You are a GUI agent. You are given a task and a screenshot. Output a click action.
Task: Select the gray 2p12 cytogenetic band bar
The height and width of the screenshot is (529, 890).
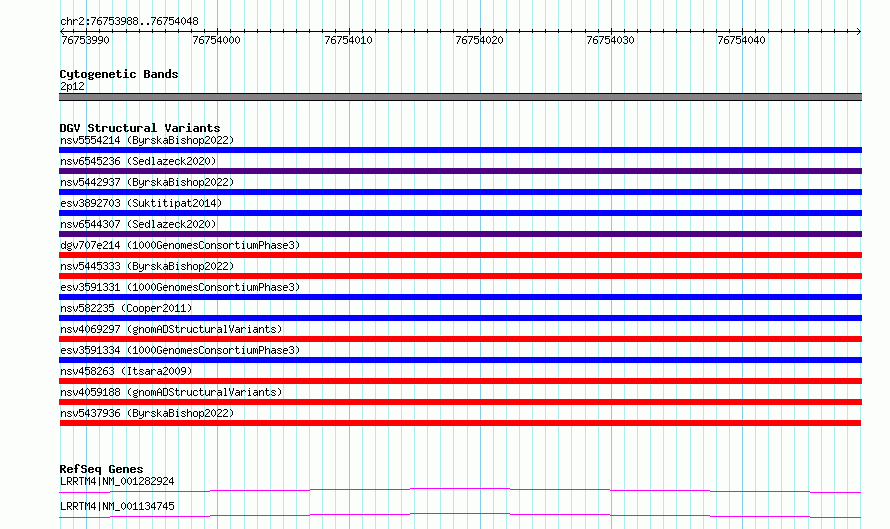(460, 97)
